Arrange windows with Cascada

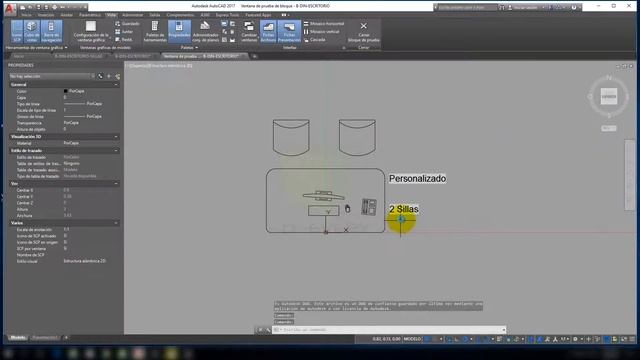[315, 40]
